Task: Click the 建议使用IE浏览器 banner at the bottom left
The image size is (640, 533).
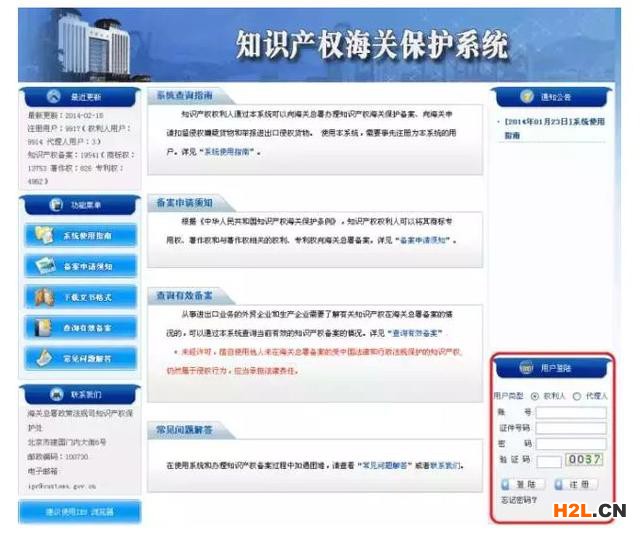Action: coord(79,511)
